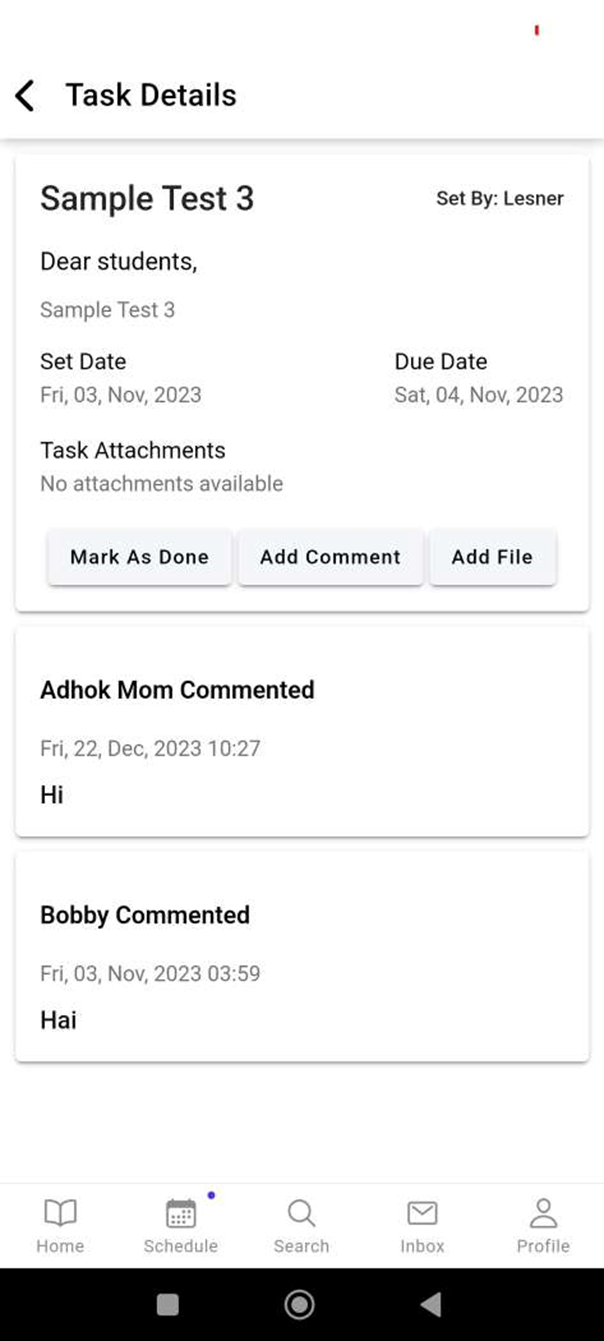This screenshot has width=604, height=1341.
Task: Tap the Search magnifier icon
Action: tap(301, 1213)
